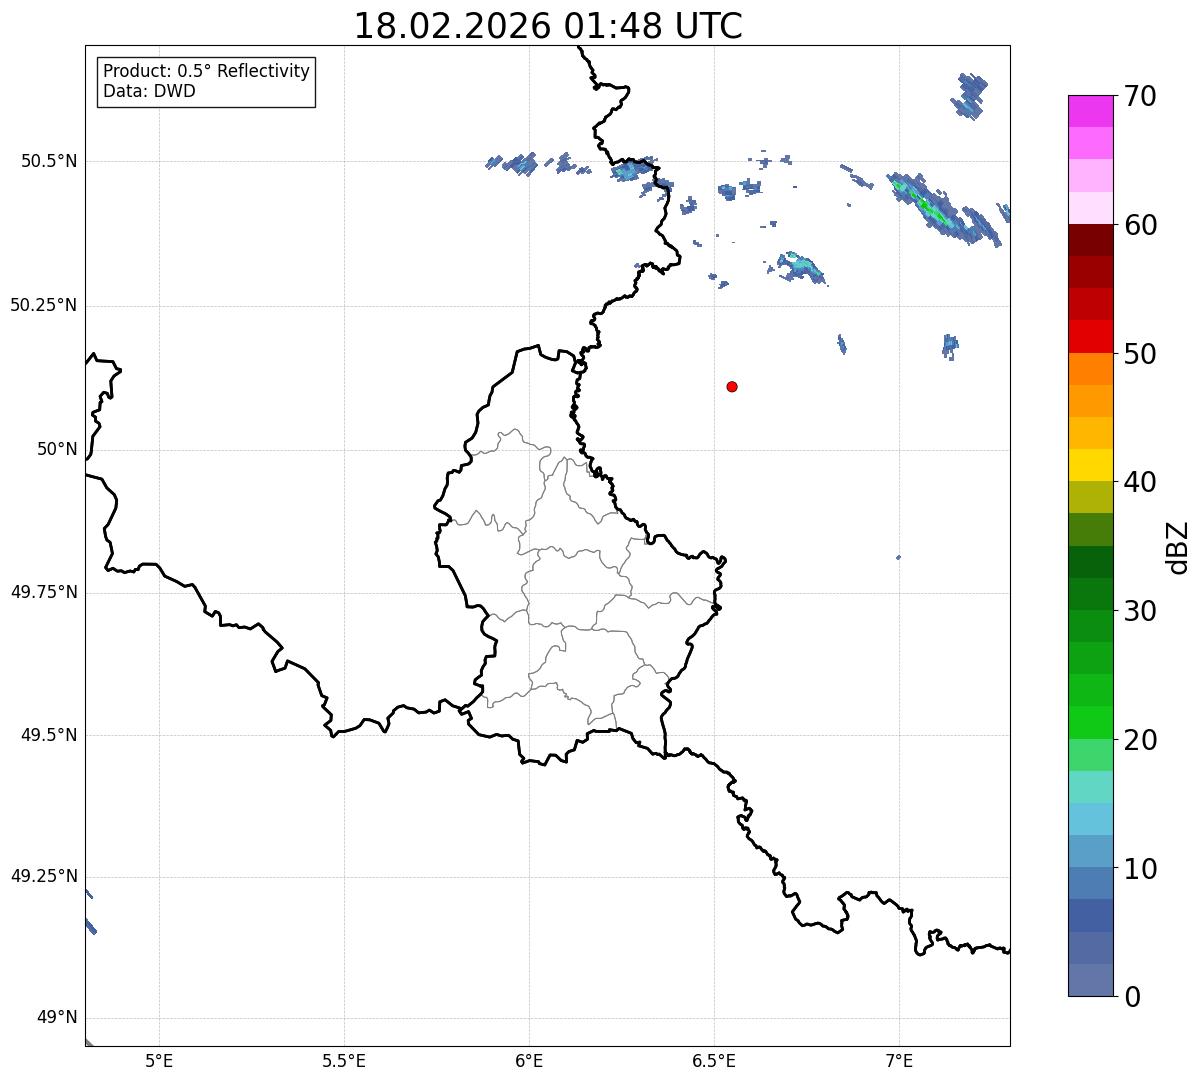Click the small isolated echo near 49.8°N 7°E
The width and height of the screenshot is (1202, 1081).
click(898, 557)
